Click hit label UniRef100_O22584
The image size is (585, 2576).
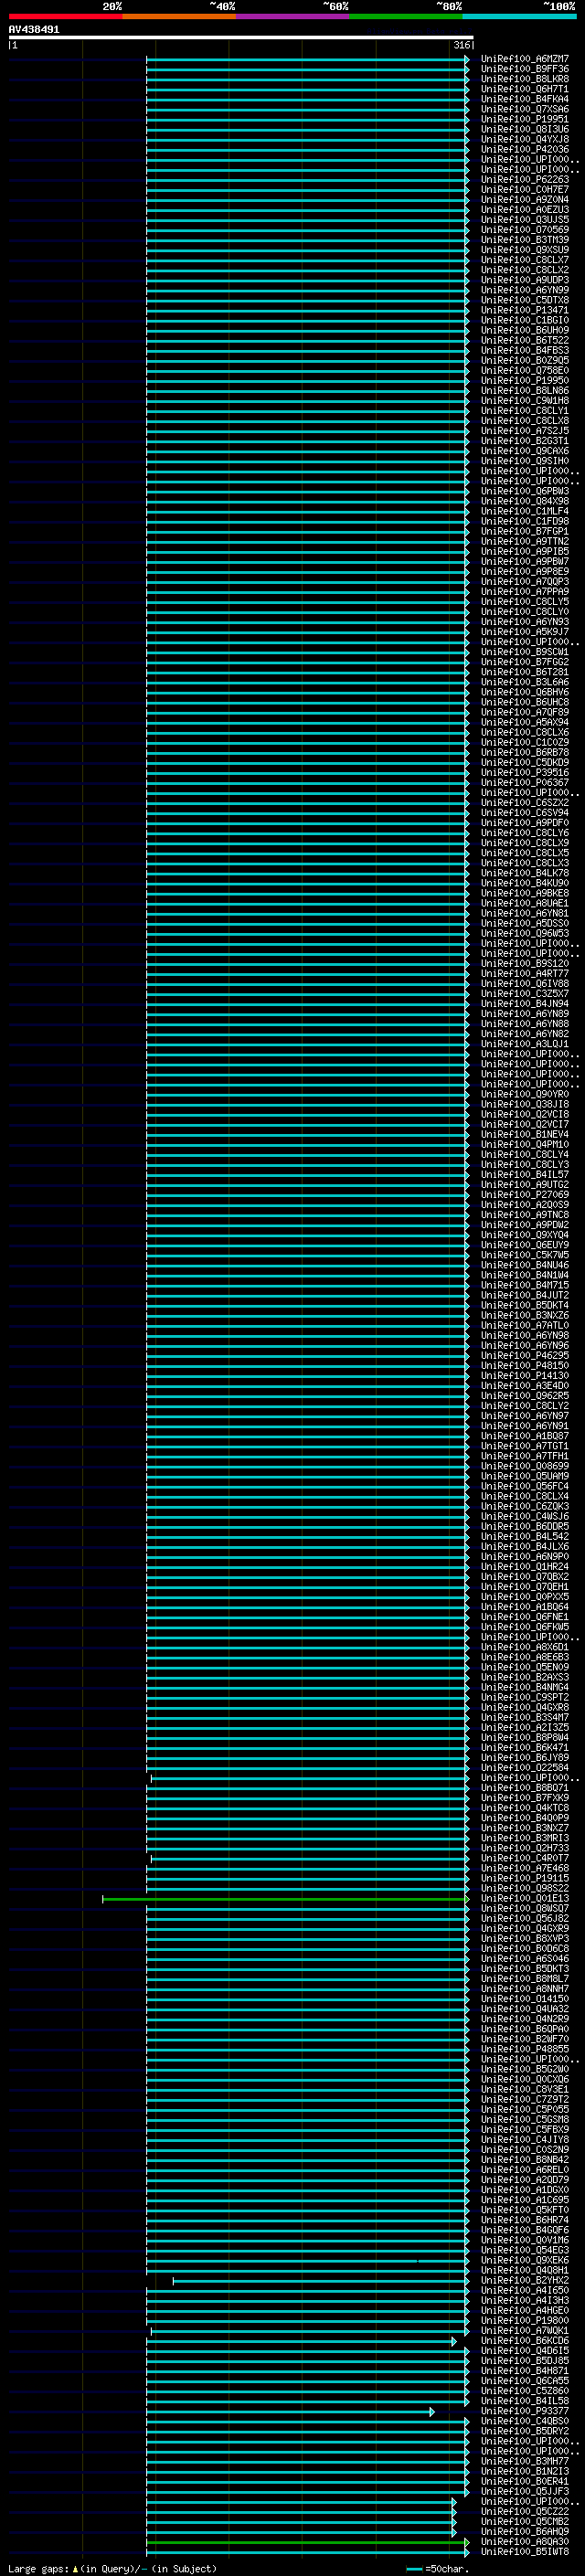pyautogui.click(x=524, y=1767)
